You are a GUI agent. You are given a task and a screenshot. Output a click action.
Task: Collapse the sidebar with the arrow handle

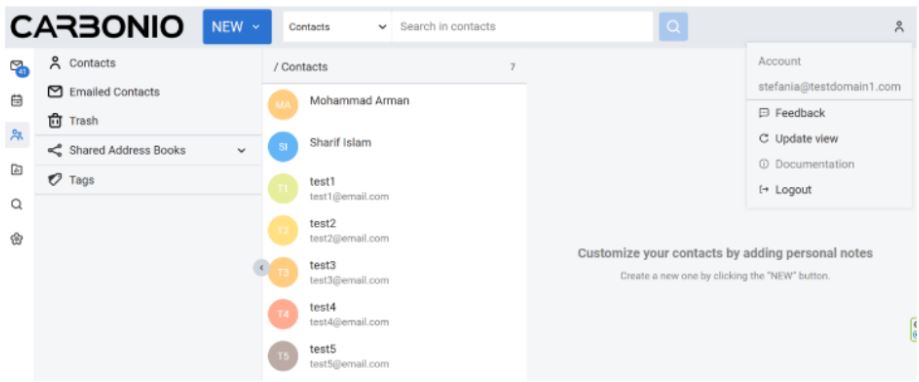point(261,268)
